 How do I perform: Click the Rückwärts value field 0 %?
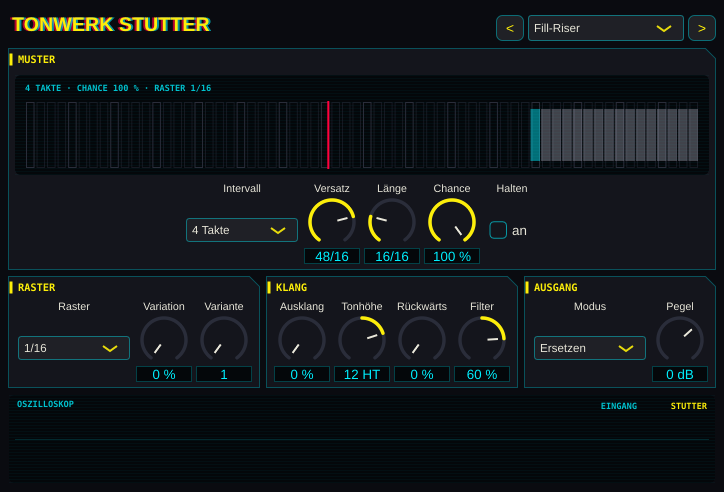[422, 374]
